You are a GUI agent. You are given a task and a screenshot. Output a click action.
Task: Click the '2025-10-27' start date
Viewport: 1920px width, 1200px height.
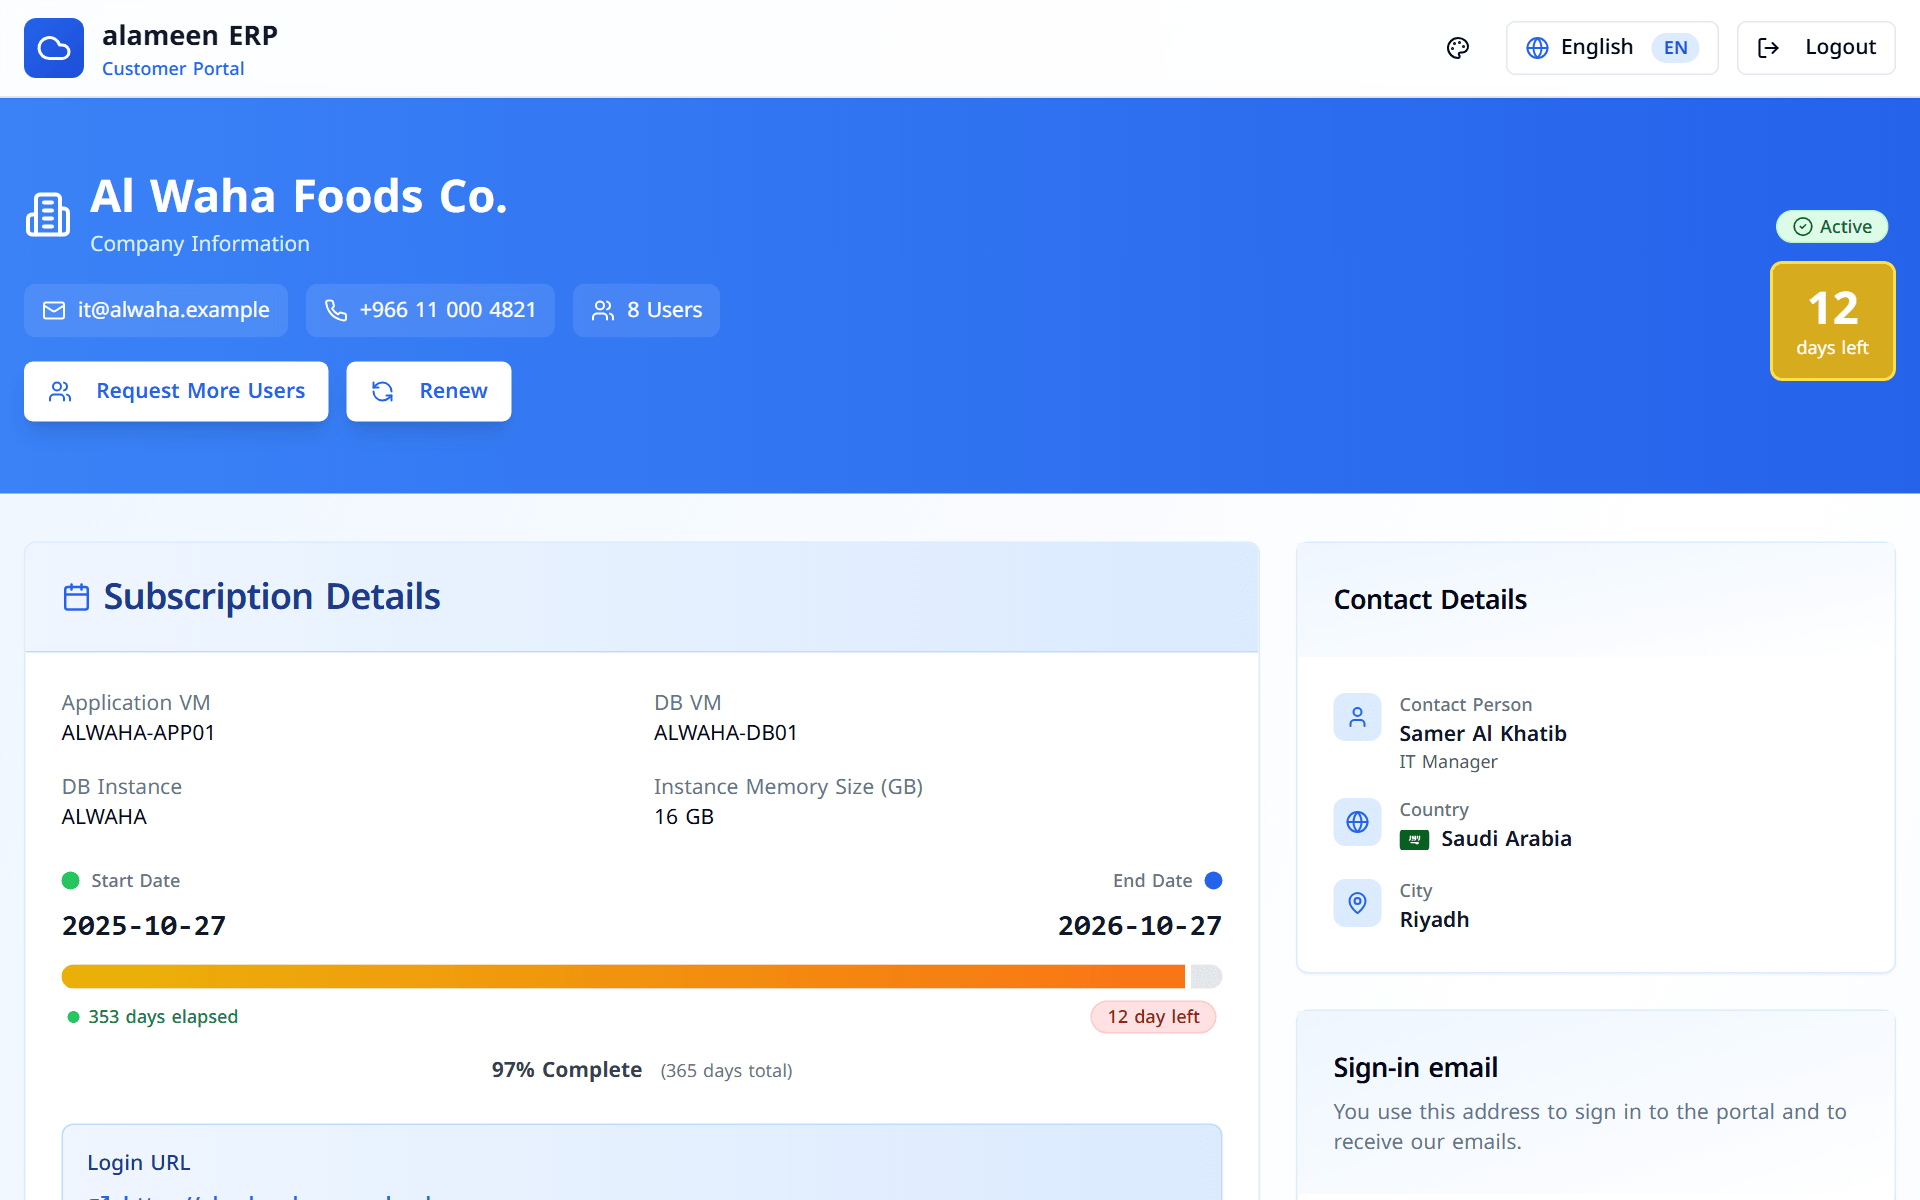tap(144, 926)
